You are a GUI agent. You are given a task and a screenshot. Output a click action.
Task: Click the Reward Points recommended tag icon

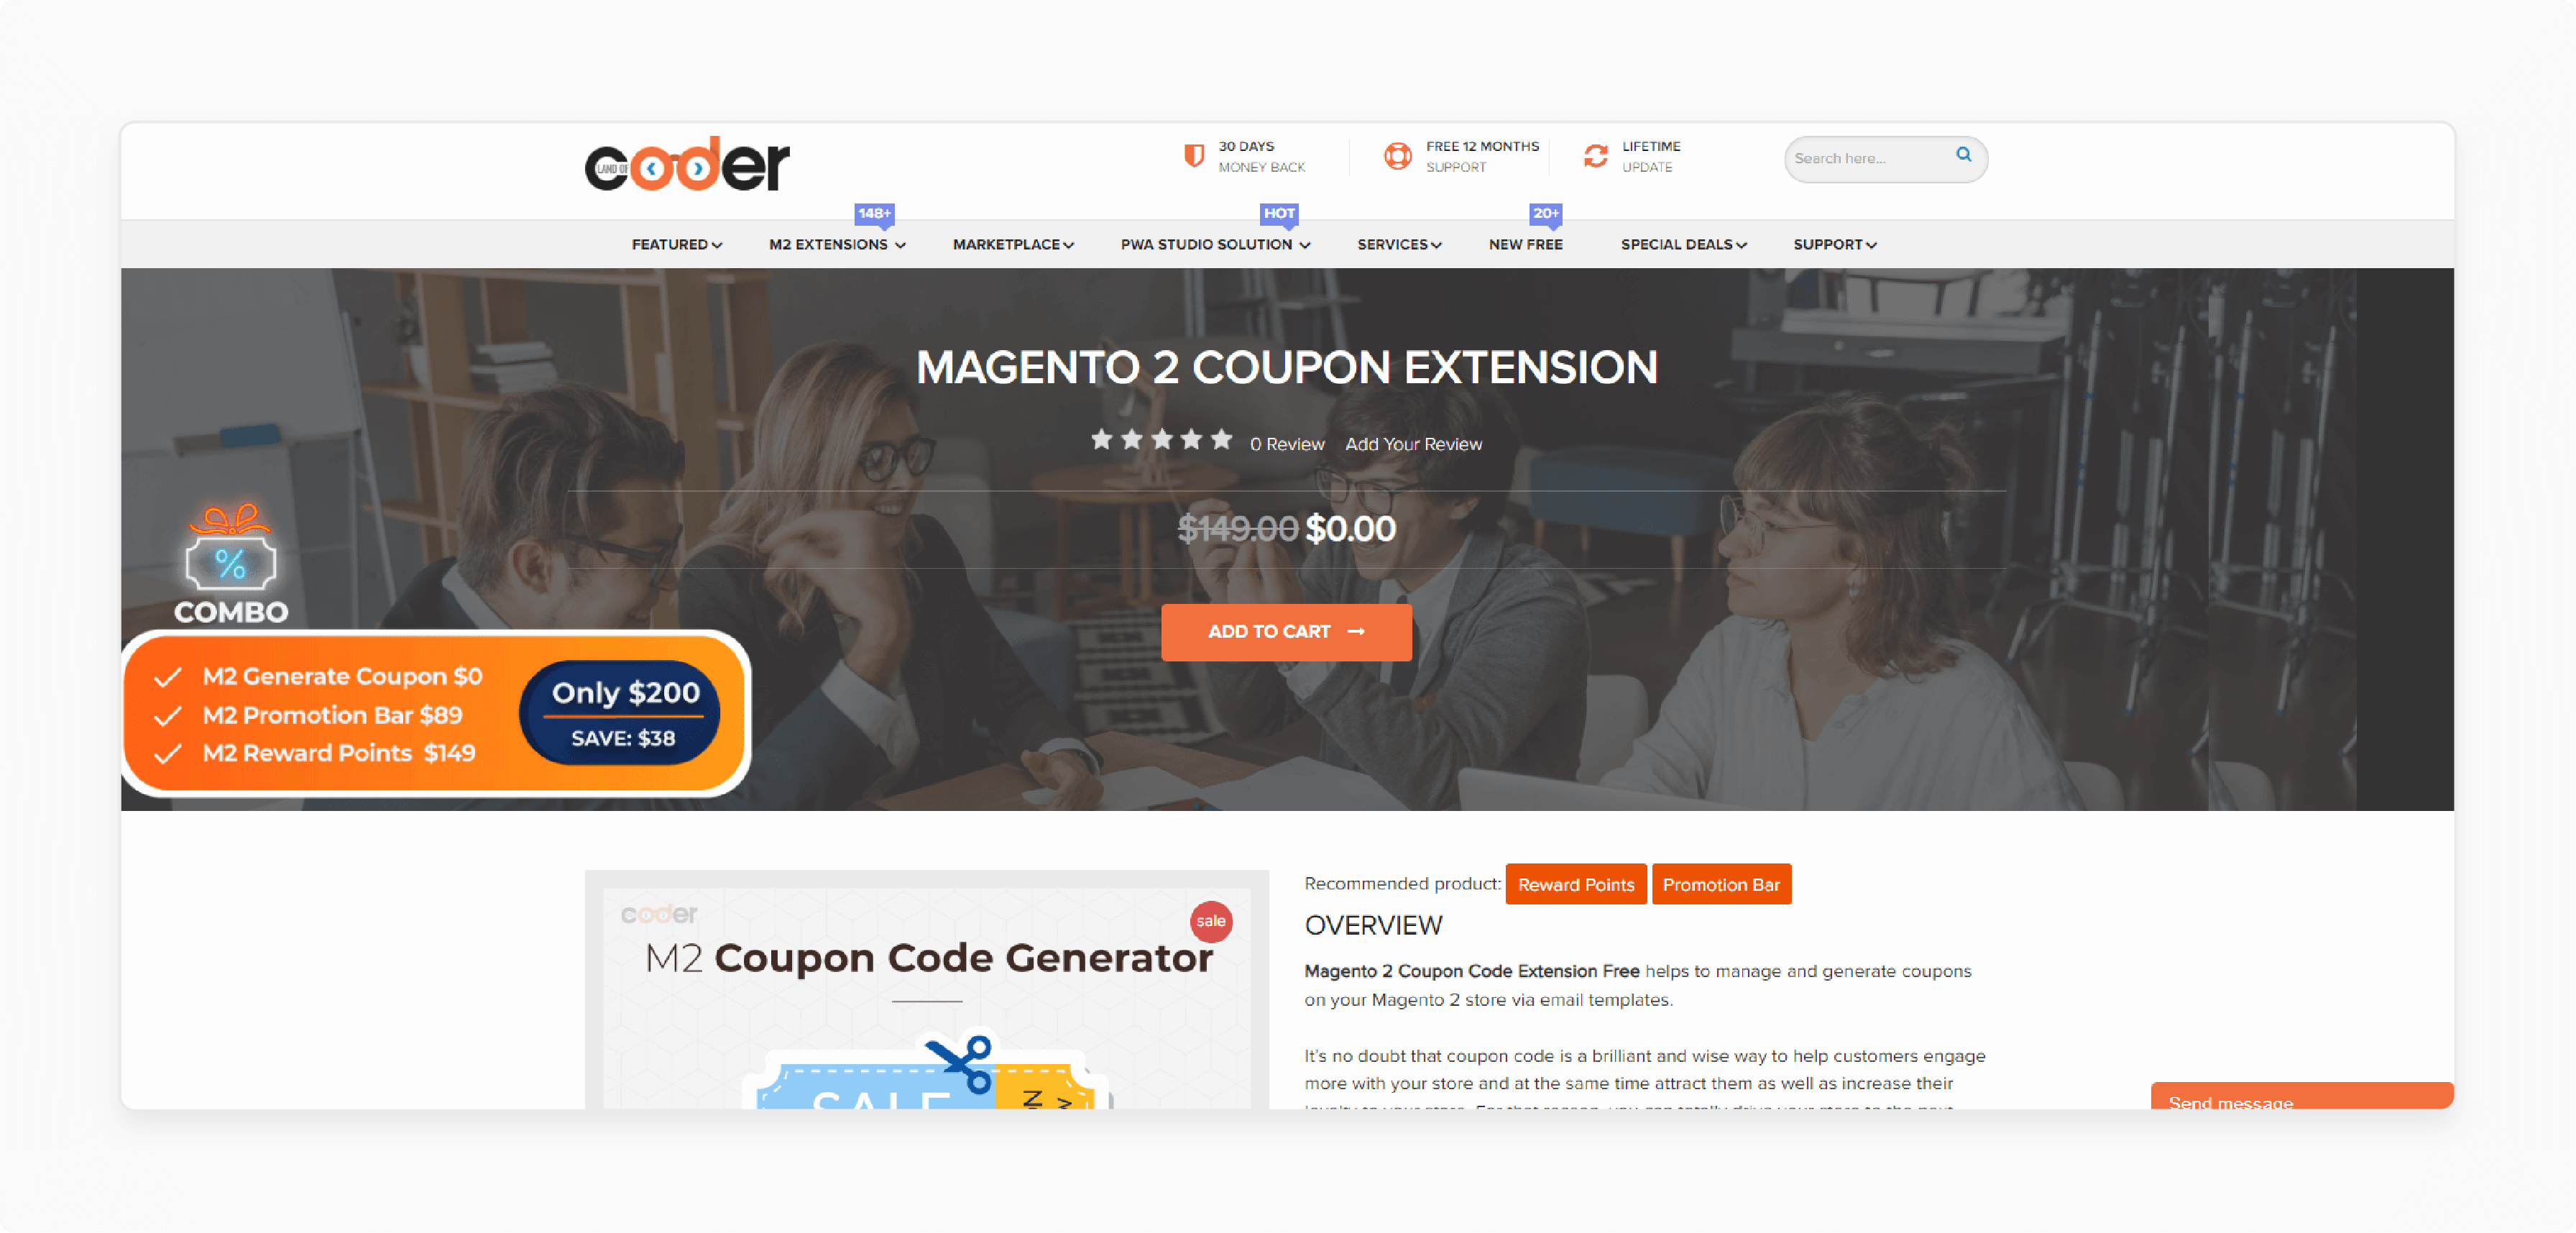pyautogui.click(x=1572, y=883)
